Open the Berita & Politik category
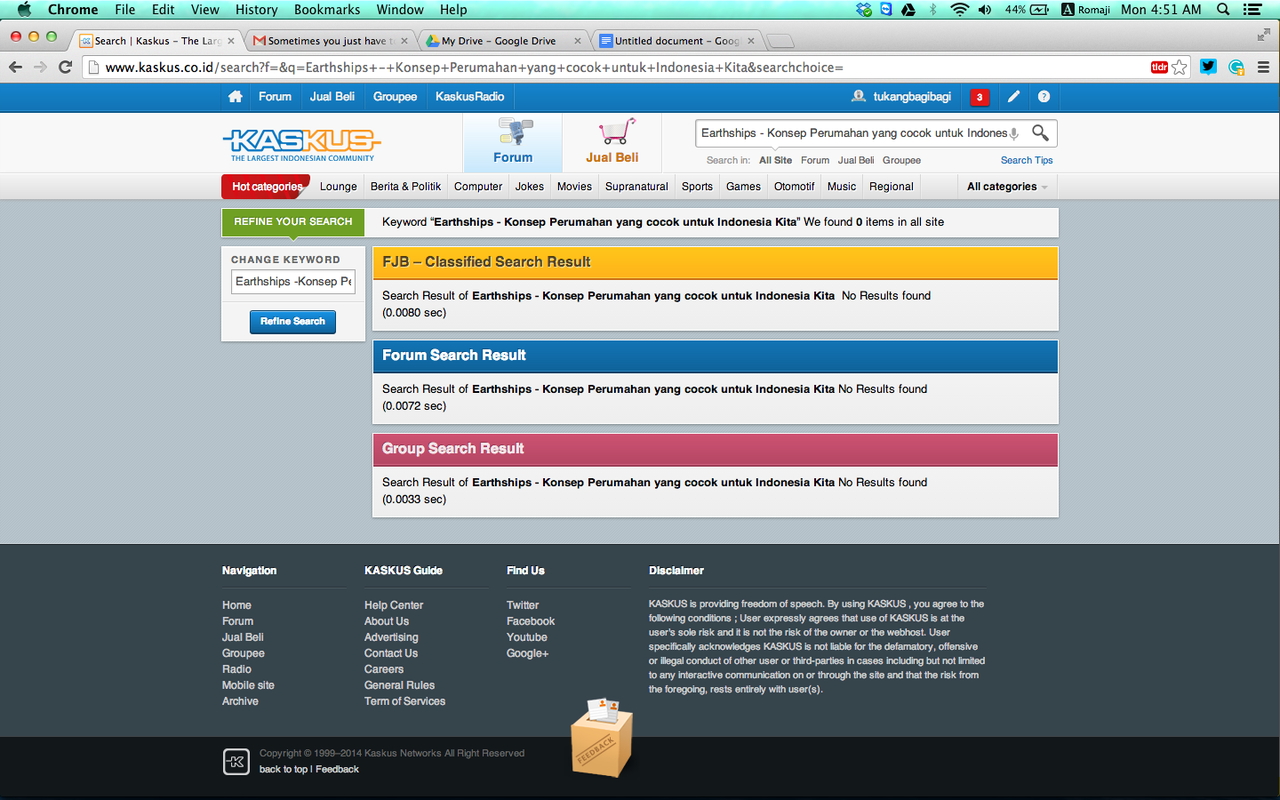 [405, 186]
